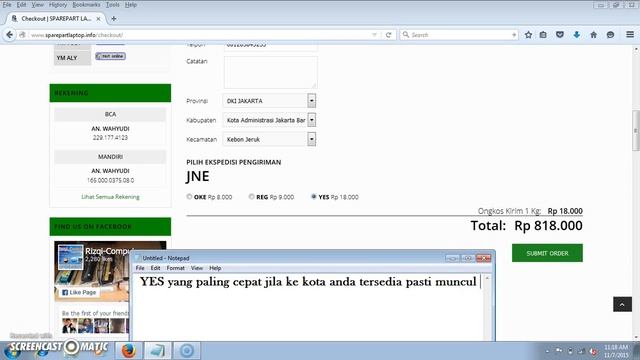Open Lihat Semua Rekening link

(110, 197)
